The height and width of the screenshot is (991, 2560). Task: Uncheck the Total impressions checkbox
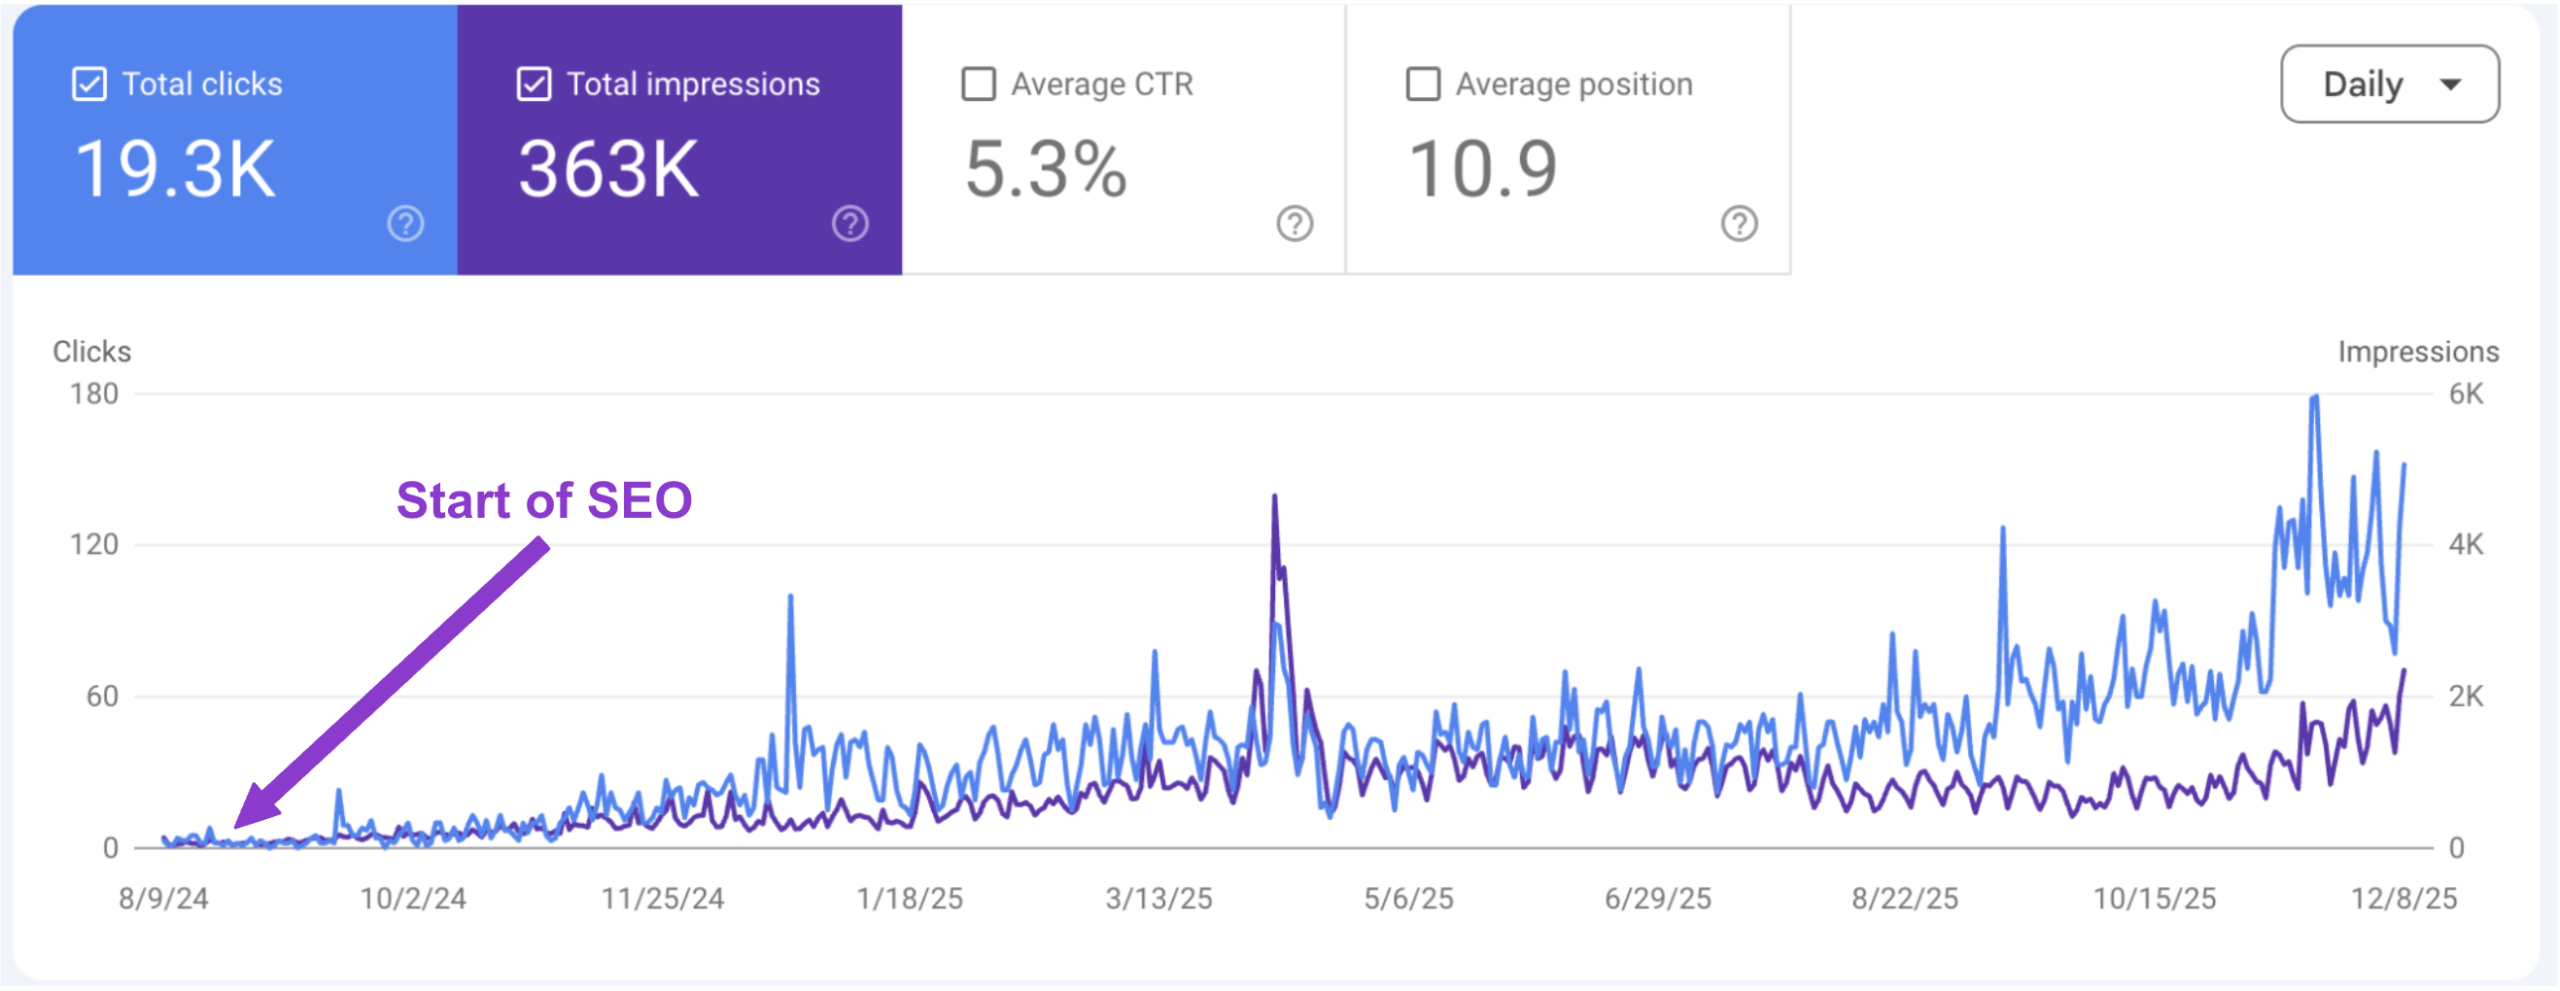pyautogui.click(x=533, y=84)
